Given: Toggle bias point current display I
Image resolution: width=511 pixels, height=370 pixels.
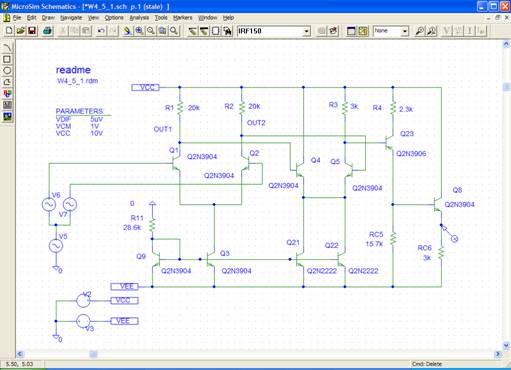Looking at the screenshot, I should [x=470, y=31].
